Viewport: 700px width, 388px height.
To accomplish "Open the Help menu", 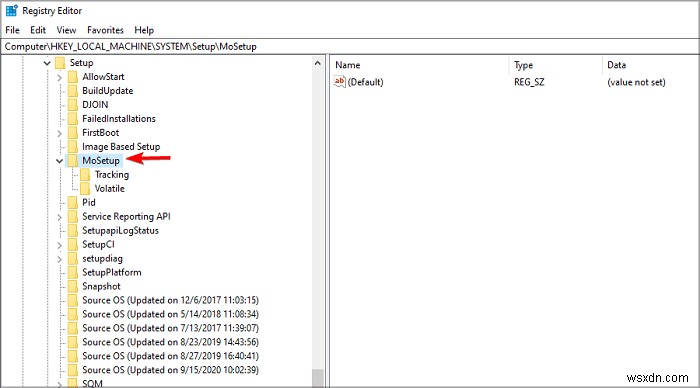I will coord(144,30).
